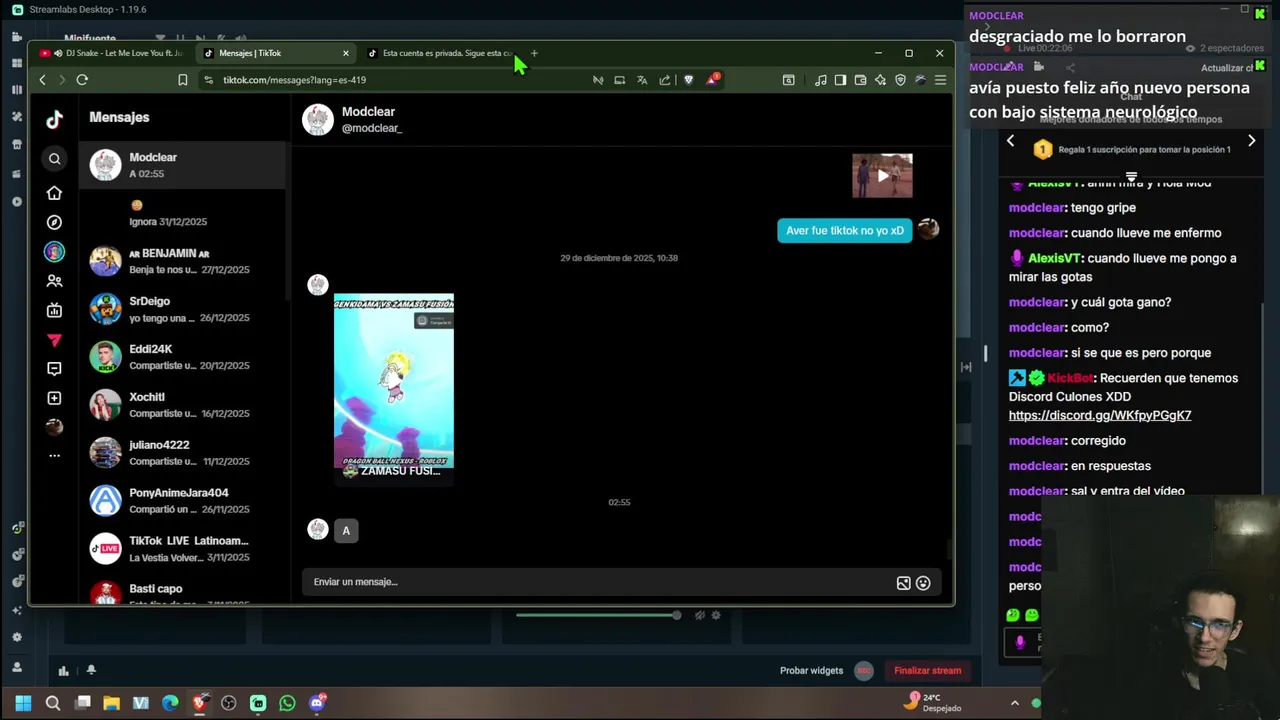
Task: Collapse the Streamlabs chat panel arrow
Action: [966, 367]
